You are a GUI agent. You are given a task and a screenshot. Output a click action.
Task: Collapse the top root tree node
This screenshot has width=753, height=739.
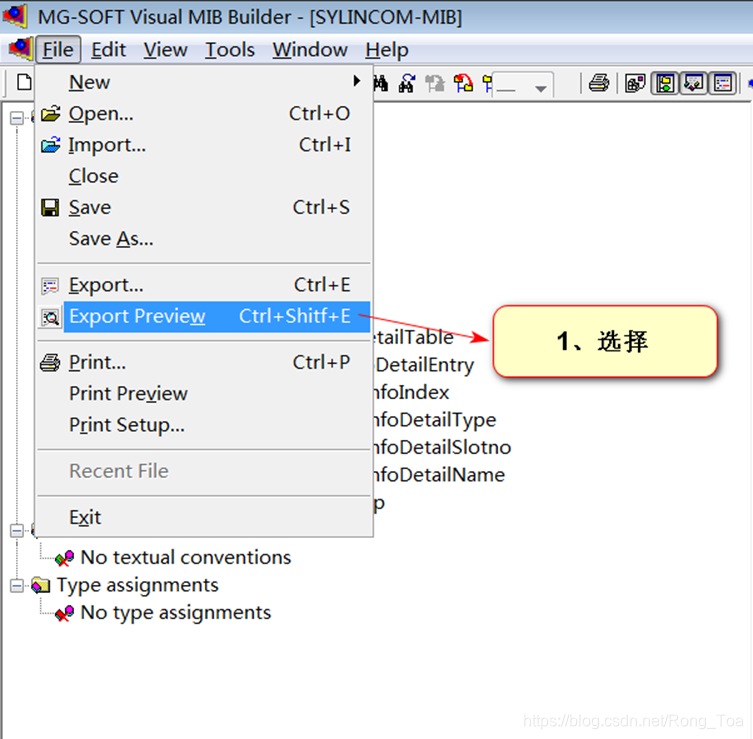(17, 118)
